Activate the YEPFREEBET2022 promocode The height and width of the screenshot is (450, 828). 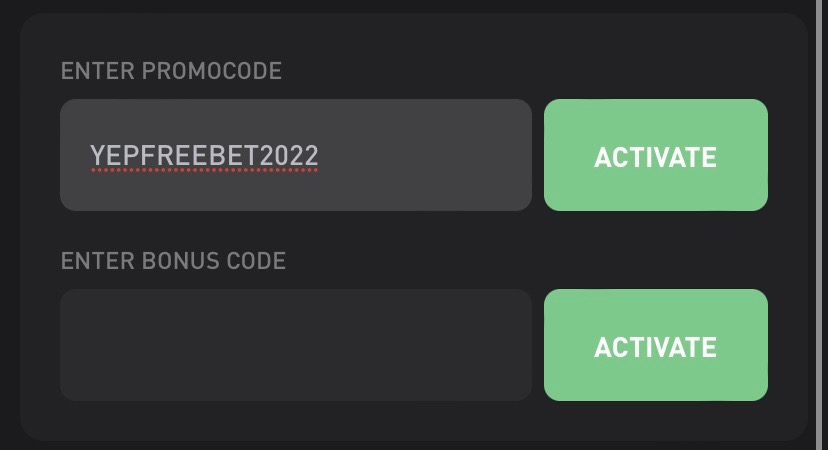(x=655, y=156)
